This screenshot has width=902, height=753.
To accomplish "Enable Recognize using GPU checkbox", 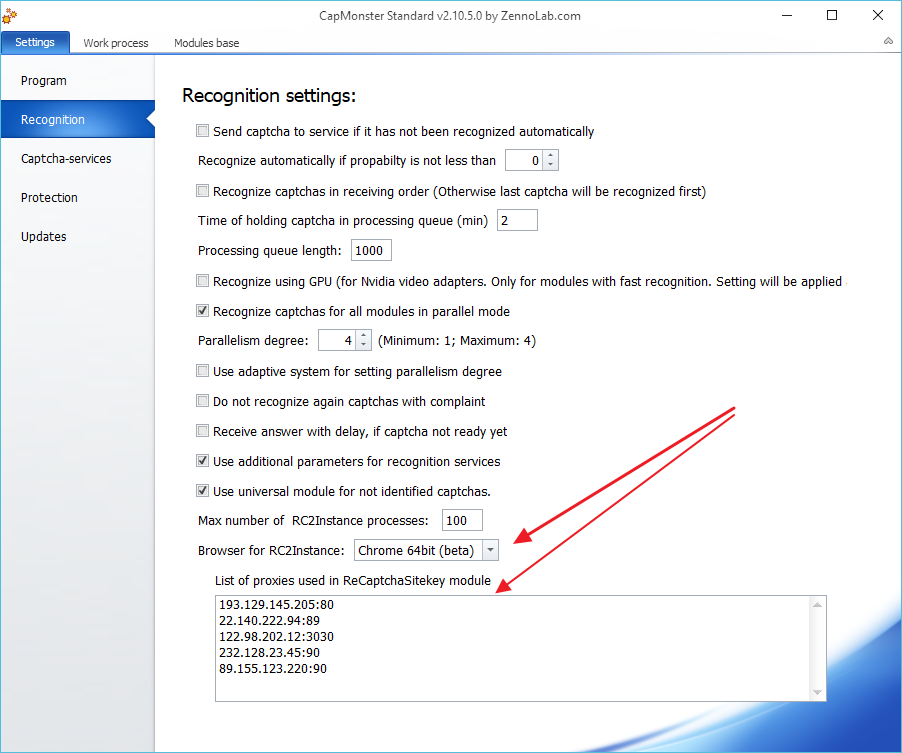I will pos(202,281).
